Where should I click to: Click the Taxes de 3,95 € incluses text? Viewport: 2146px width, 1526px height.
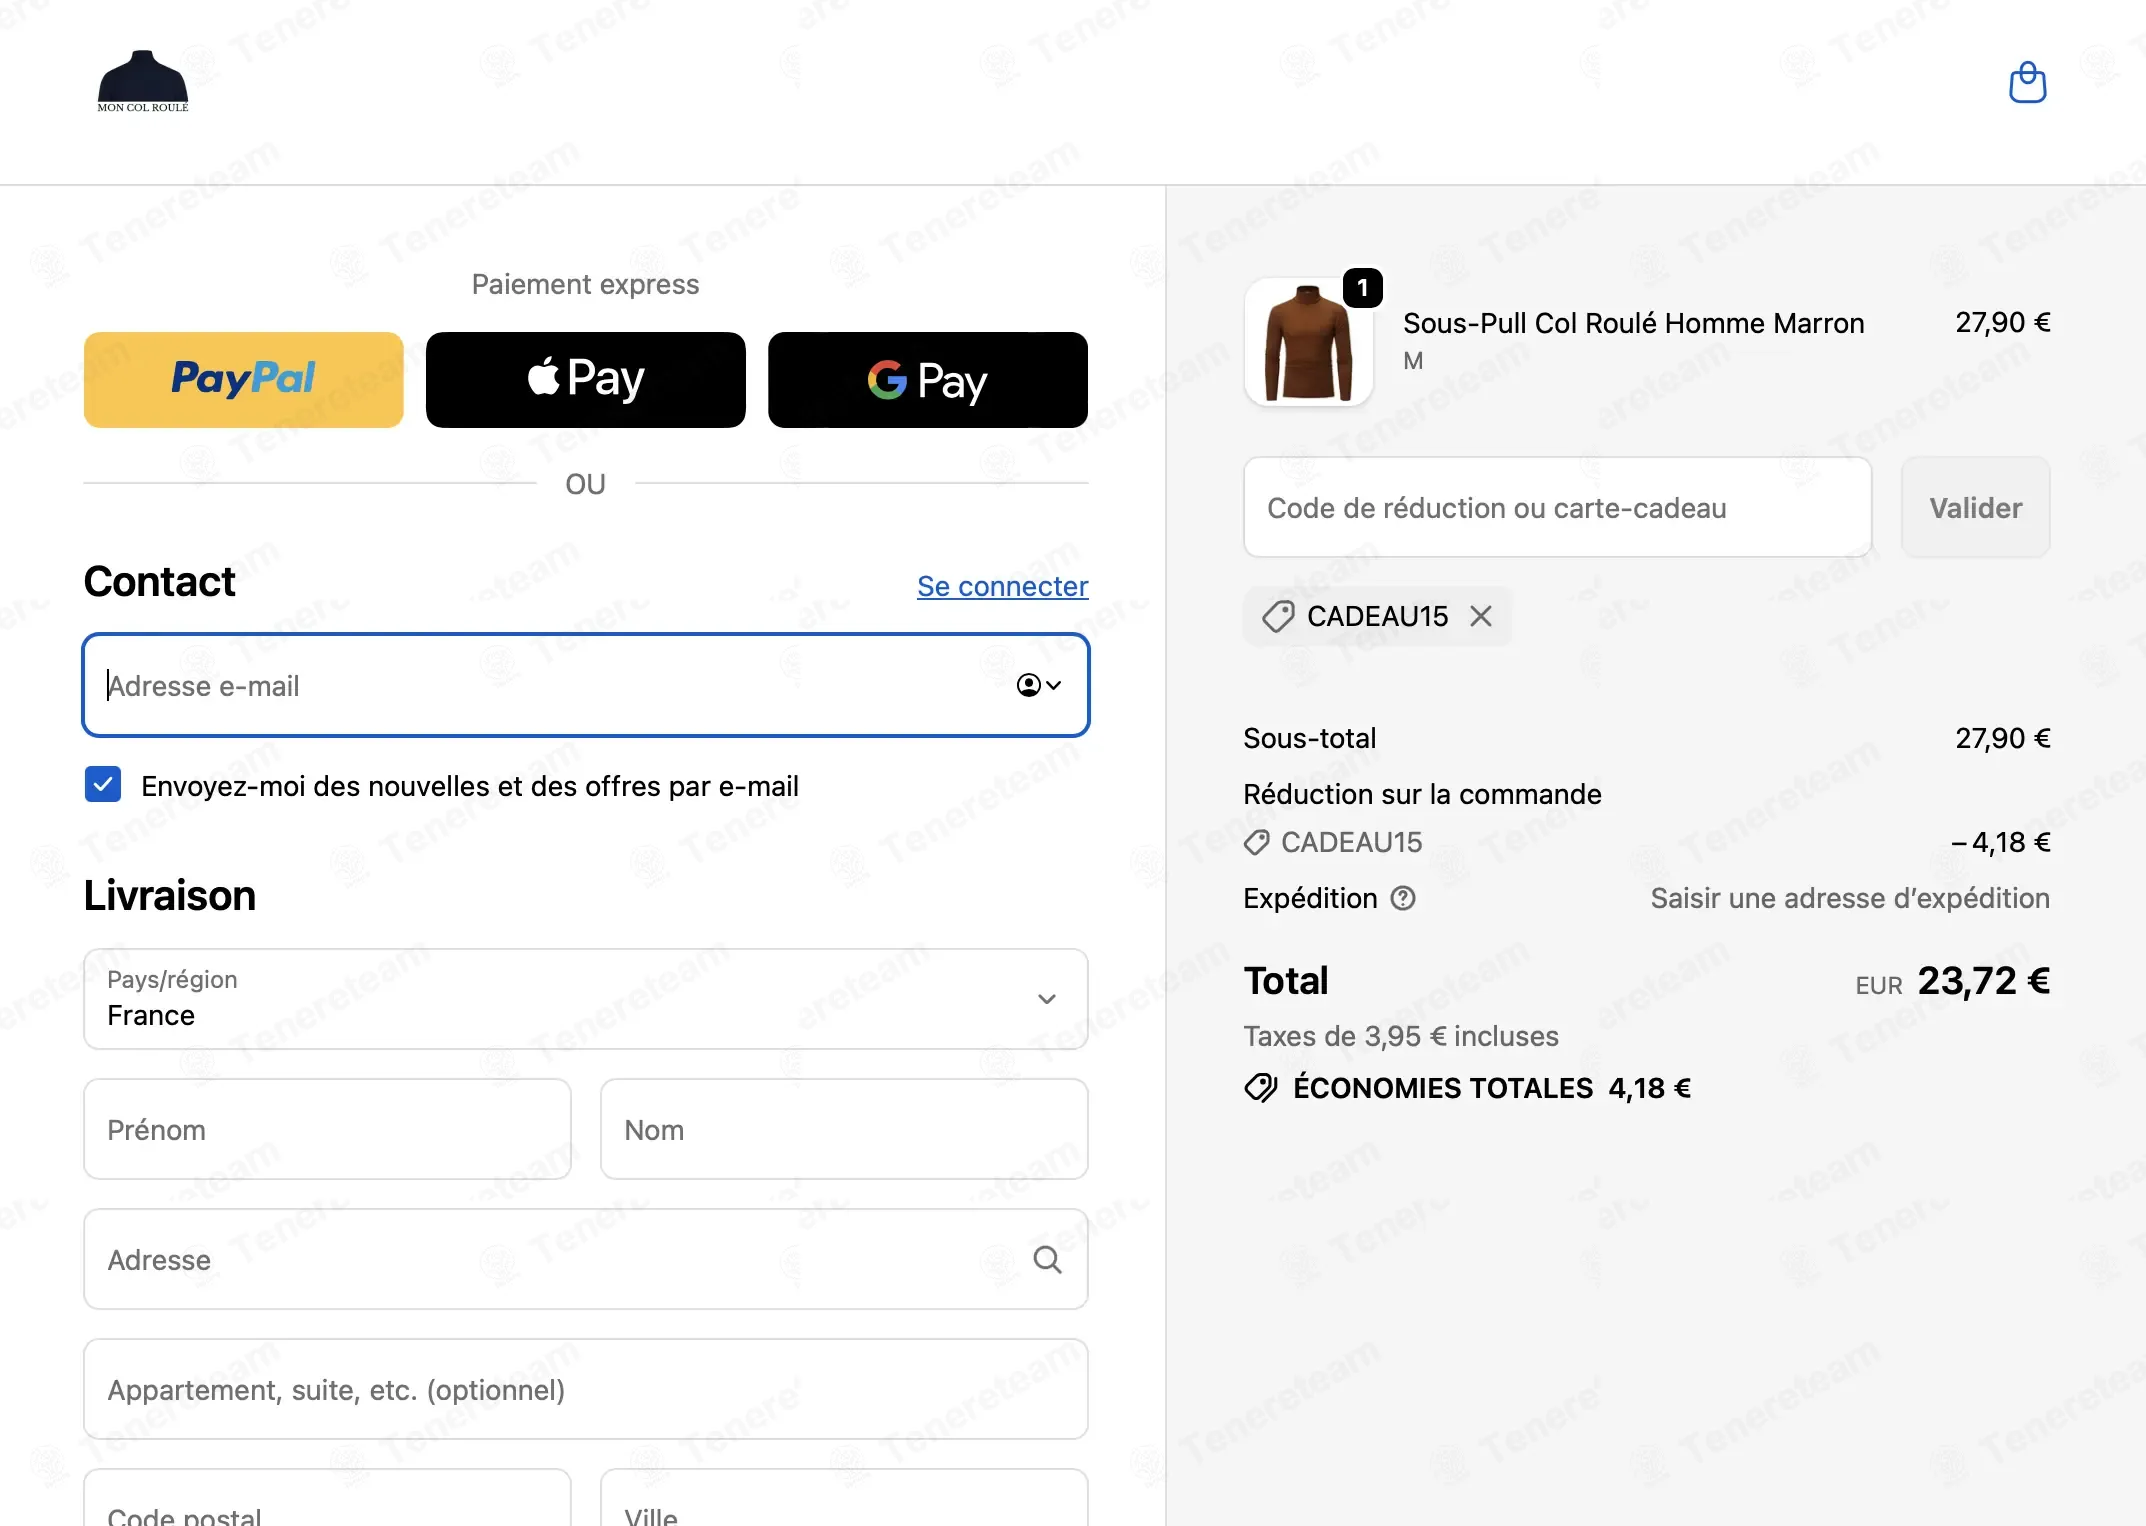point(1401,1036)
